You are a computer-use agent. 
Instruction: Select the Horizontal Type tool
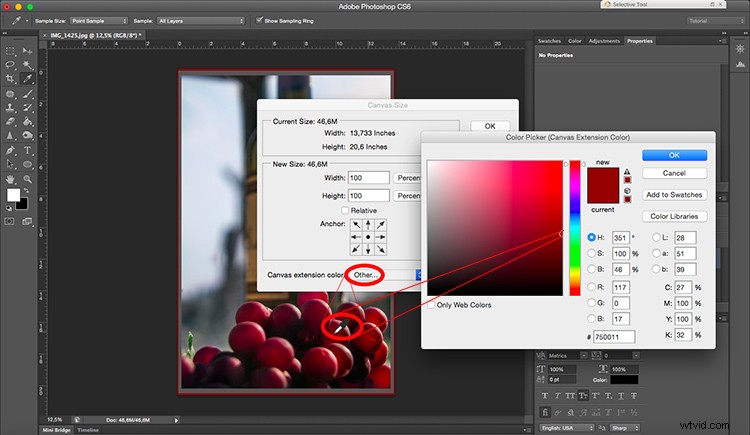(27, 150)
